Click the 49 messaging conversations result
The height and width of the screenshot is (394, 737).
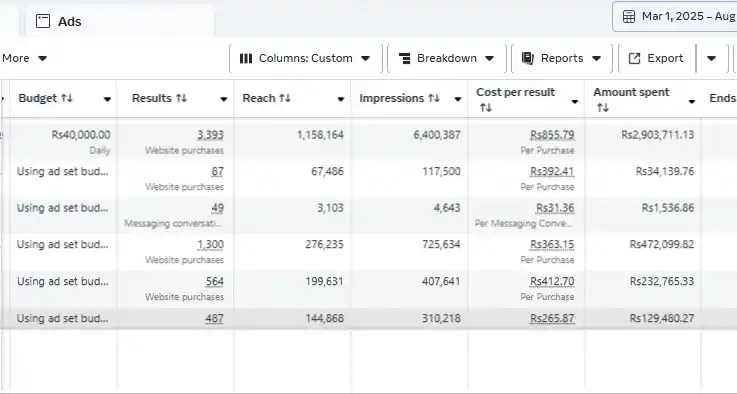[218, 208]
